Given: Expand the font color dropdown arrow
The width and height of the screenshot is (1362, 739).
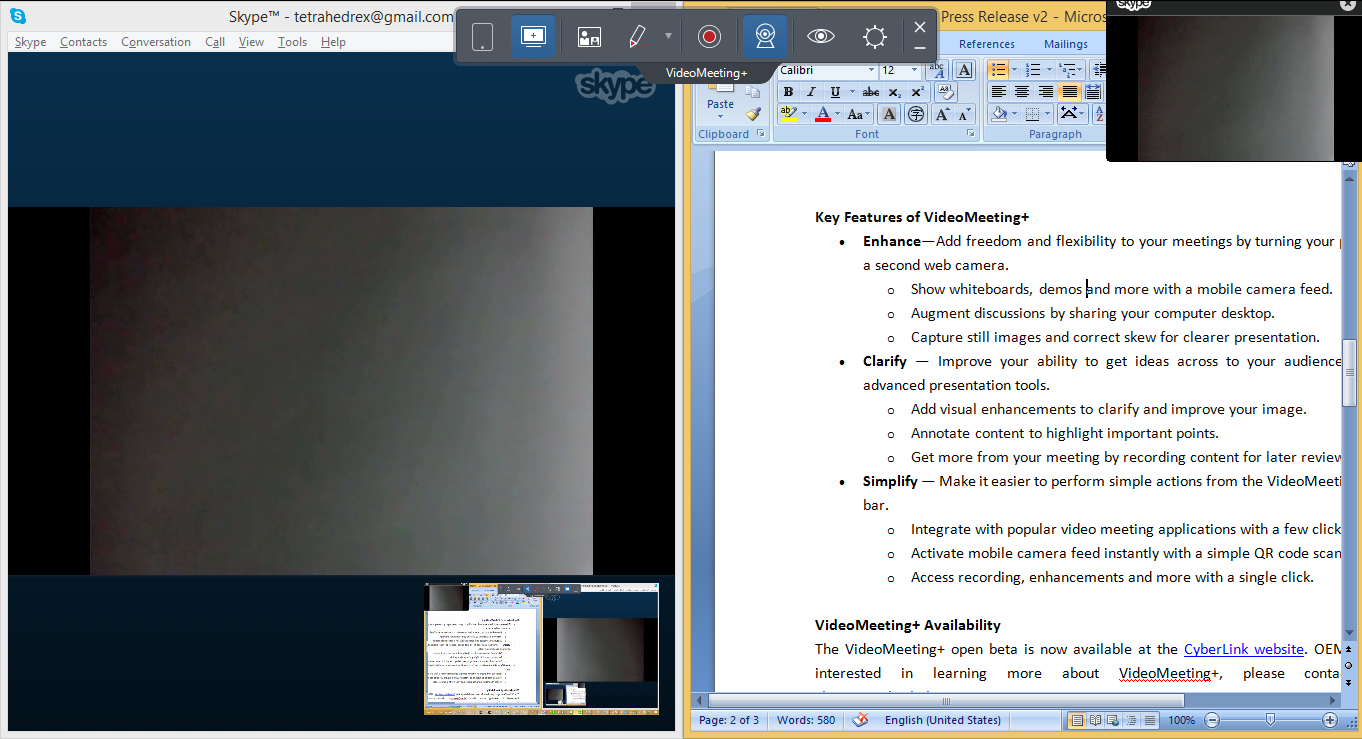Looking at the screenshot, I should 839,114.
